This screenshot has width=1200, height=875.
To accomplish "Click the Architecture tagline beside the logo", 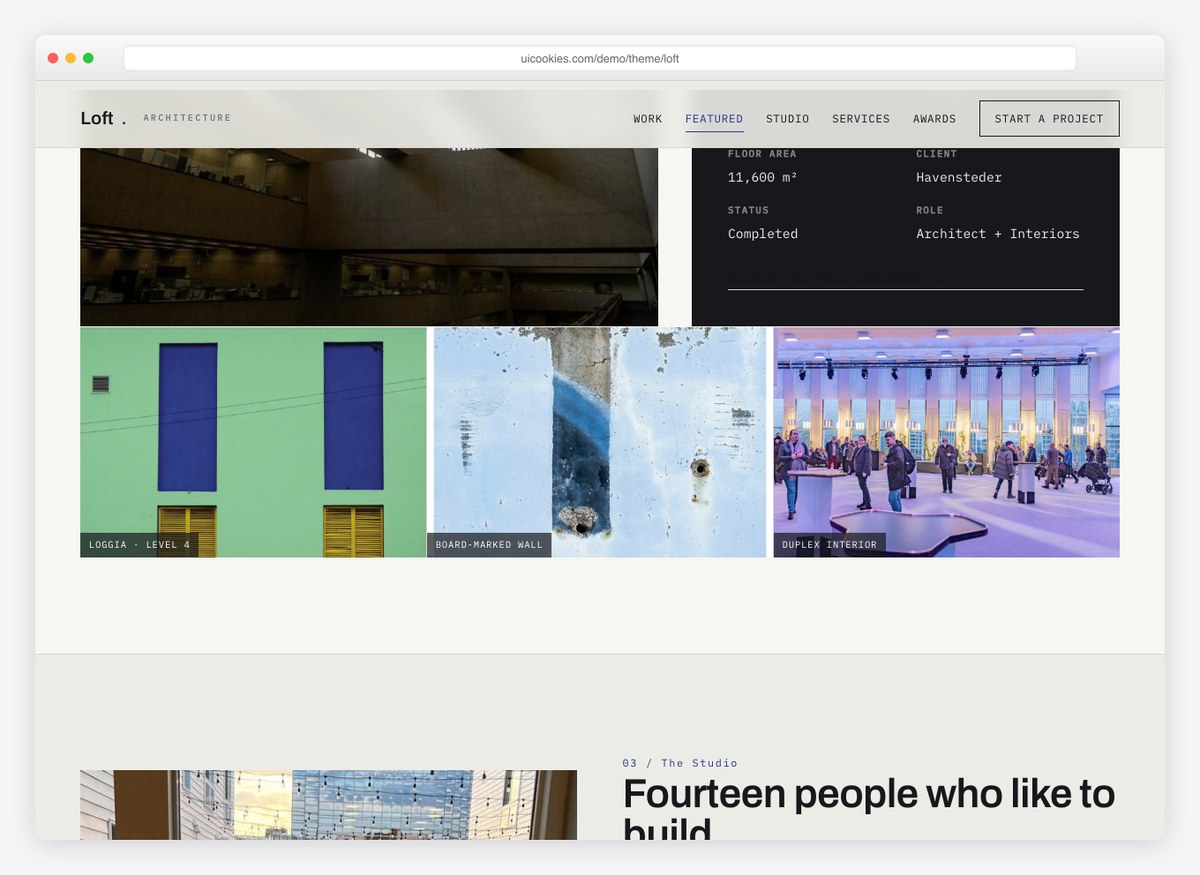I will pos(187,118).
